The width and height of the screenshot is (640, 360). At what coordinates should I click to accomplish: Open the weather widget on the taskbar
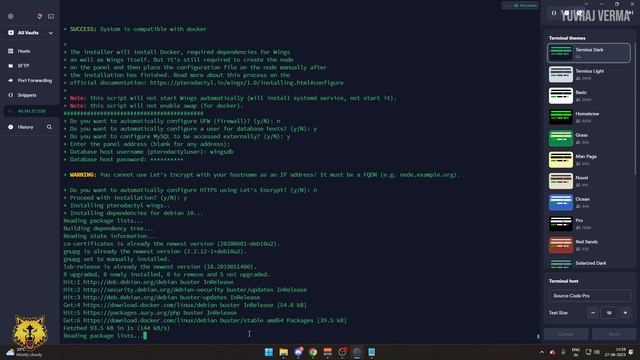24,352
